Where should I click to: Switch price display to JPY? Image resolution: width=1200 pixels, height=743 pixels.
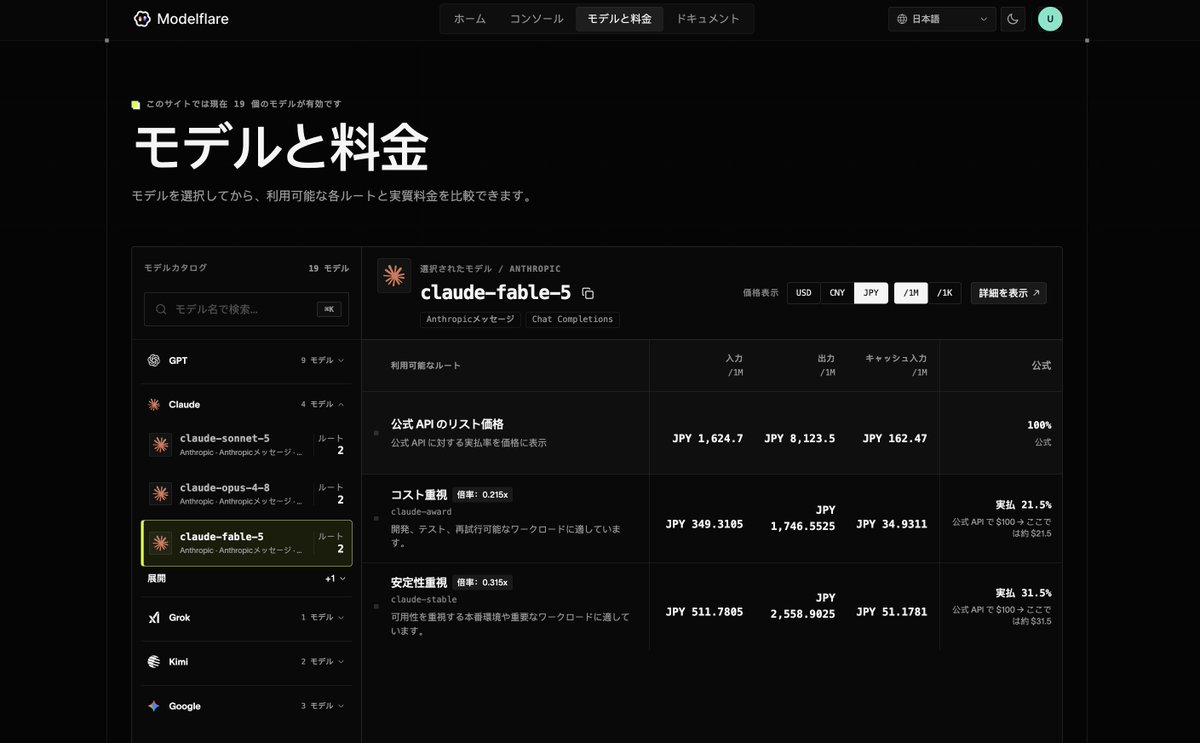pyautogui.click(x=871, y=293)
